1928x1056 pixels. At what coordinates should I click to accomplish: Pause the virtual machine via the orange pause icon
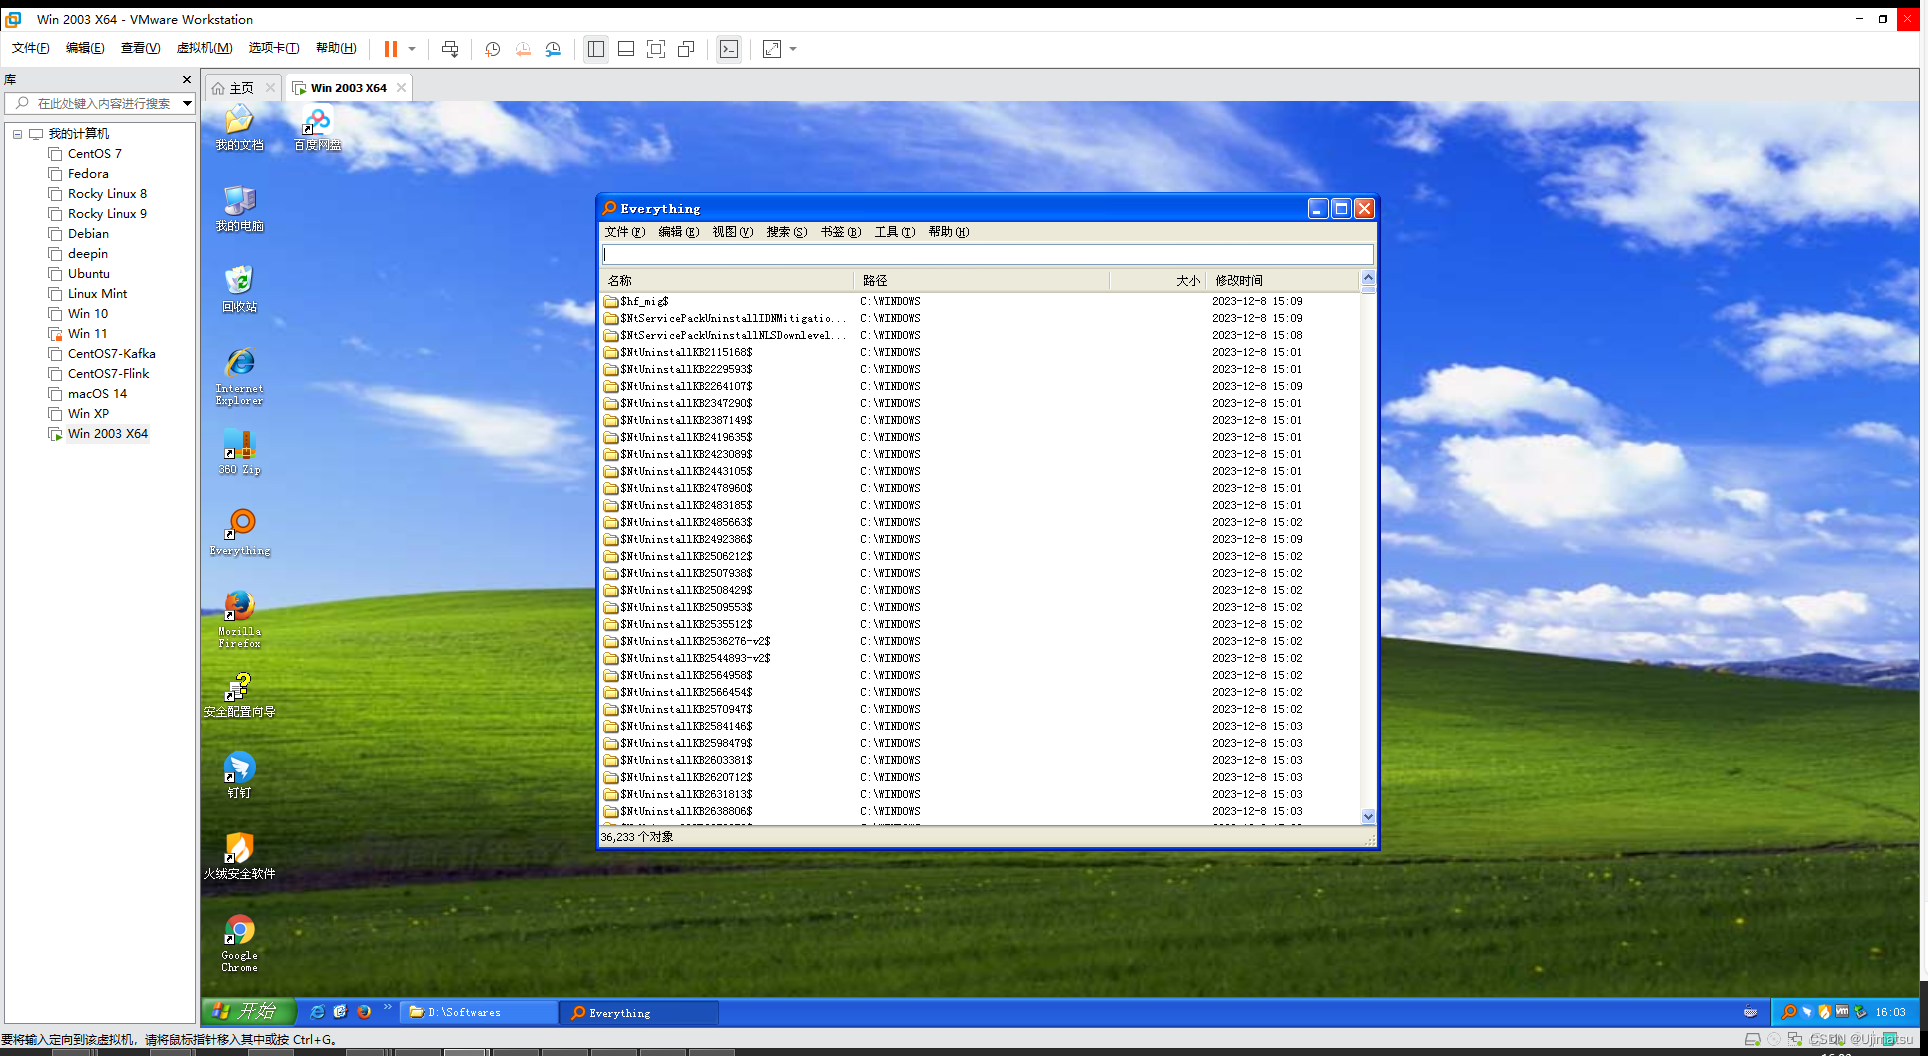pos(391,49)
